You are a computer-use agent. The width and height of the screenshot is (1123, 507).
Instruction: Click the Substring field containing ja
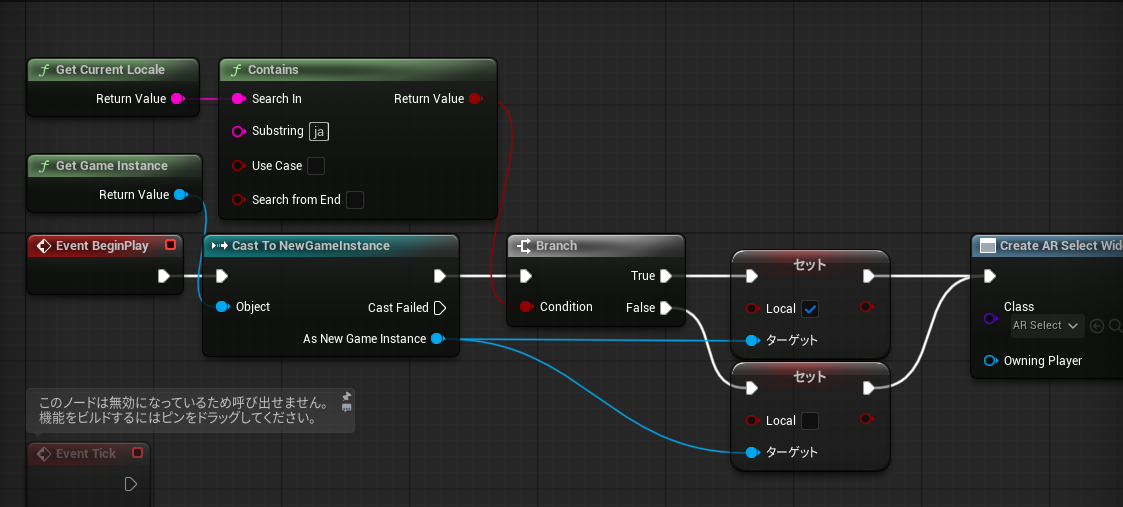(x=319, y=132)
